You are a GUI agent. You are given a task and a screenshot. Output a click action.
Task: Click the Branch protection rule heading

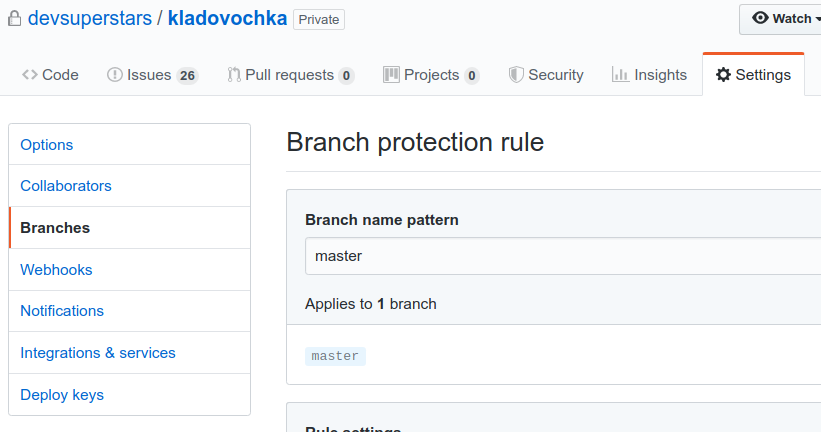[415, 142]
